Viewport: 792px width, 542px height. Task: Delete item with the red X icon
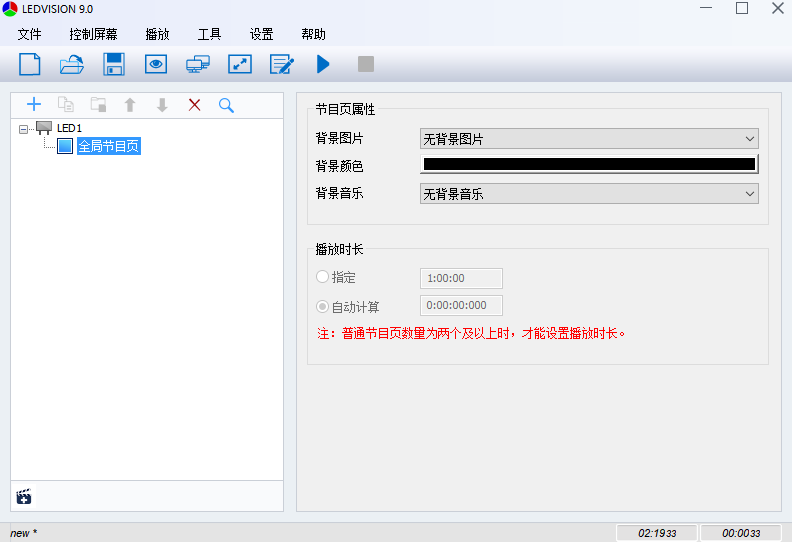pyautogui.click(x=194, y=105)
